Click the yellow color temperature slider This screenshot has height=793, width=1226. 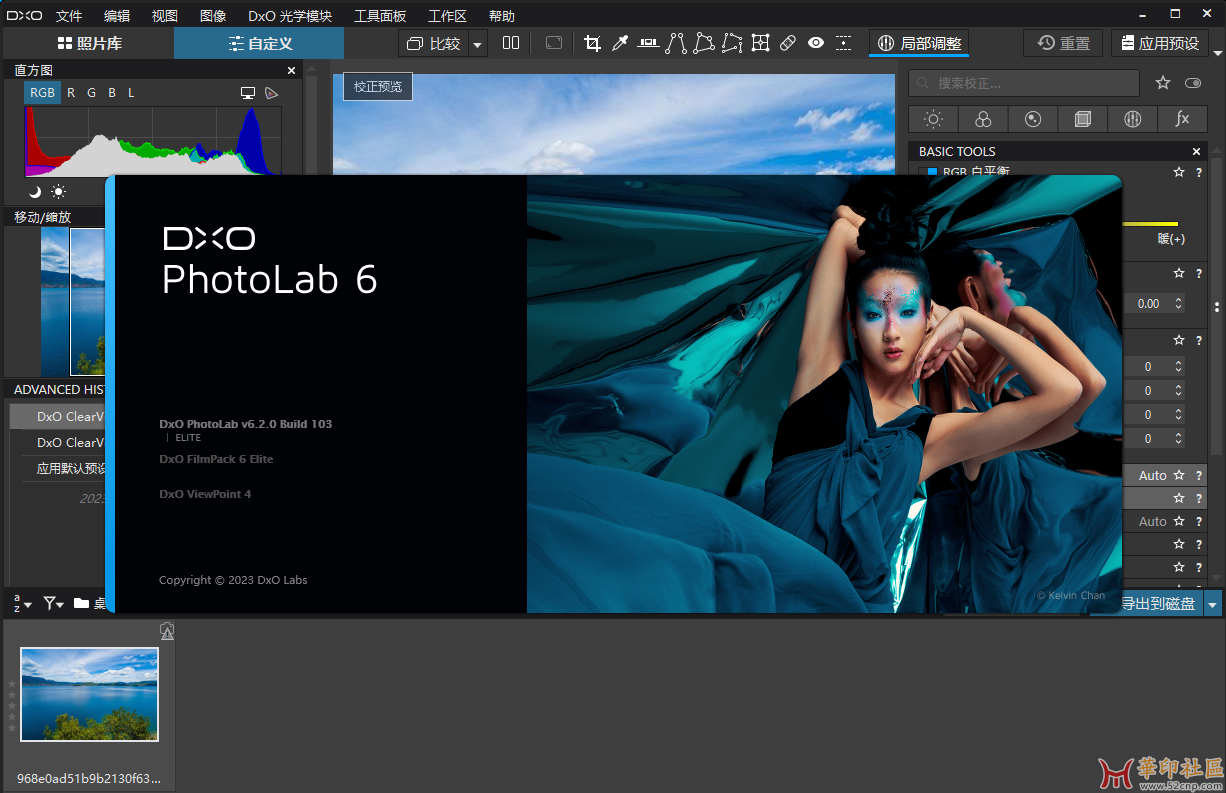coord(1151,224)
